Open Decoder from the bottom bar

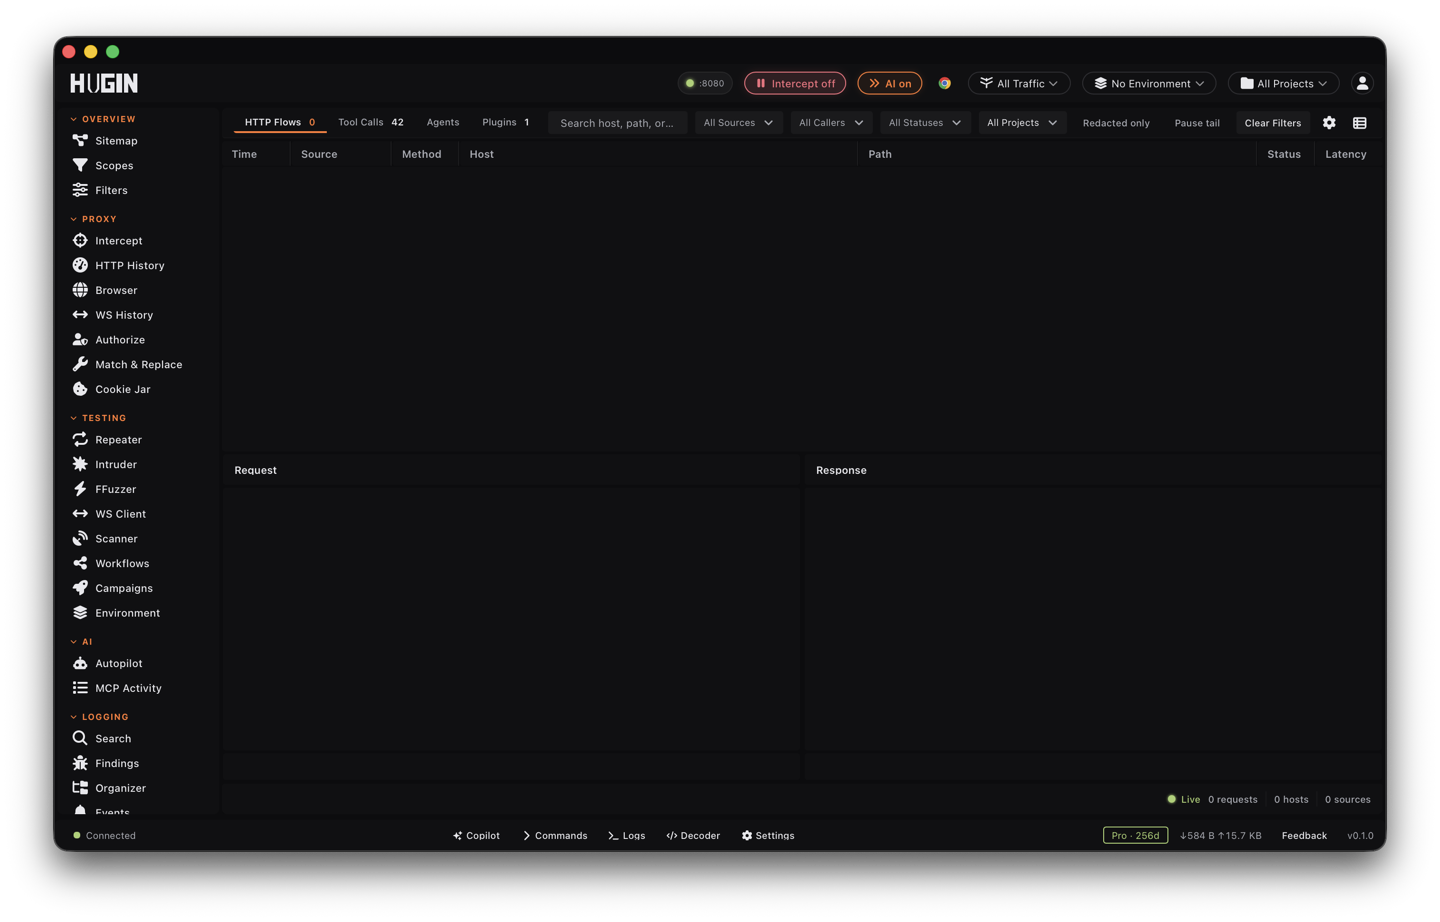(693, 836)
